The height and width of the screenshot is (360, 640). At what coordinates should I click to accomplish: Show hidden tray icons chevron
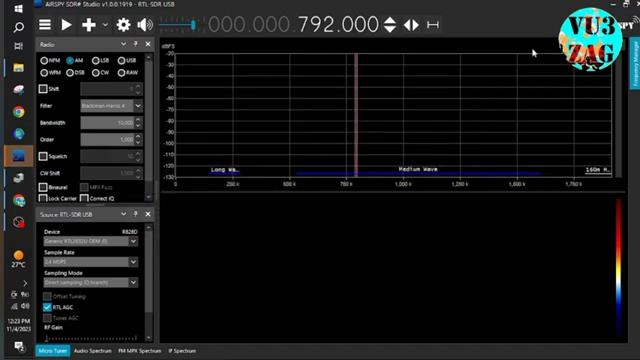(25, 283)
